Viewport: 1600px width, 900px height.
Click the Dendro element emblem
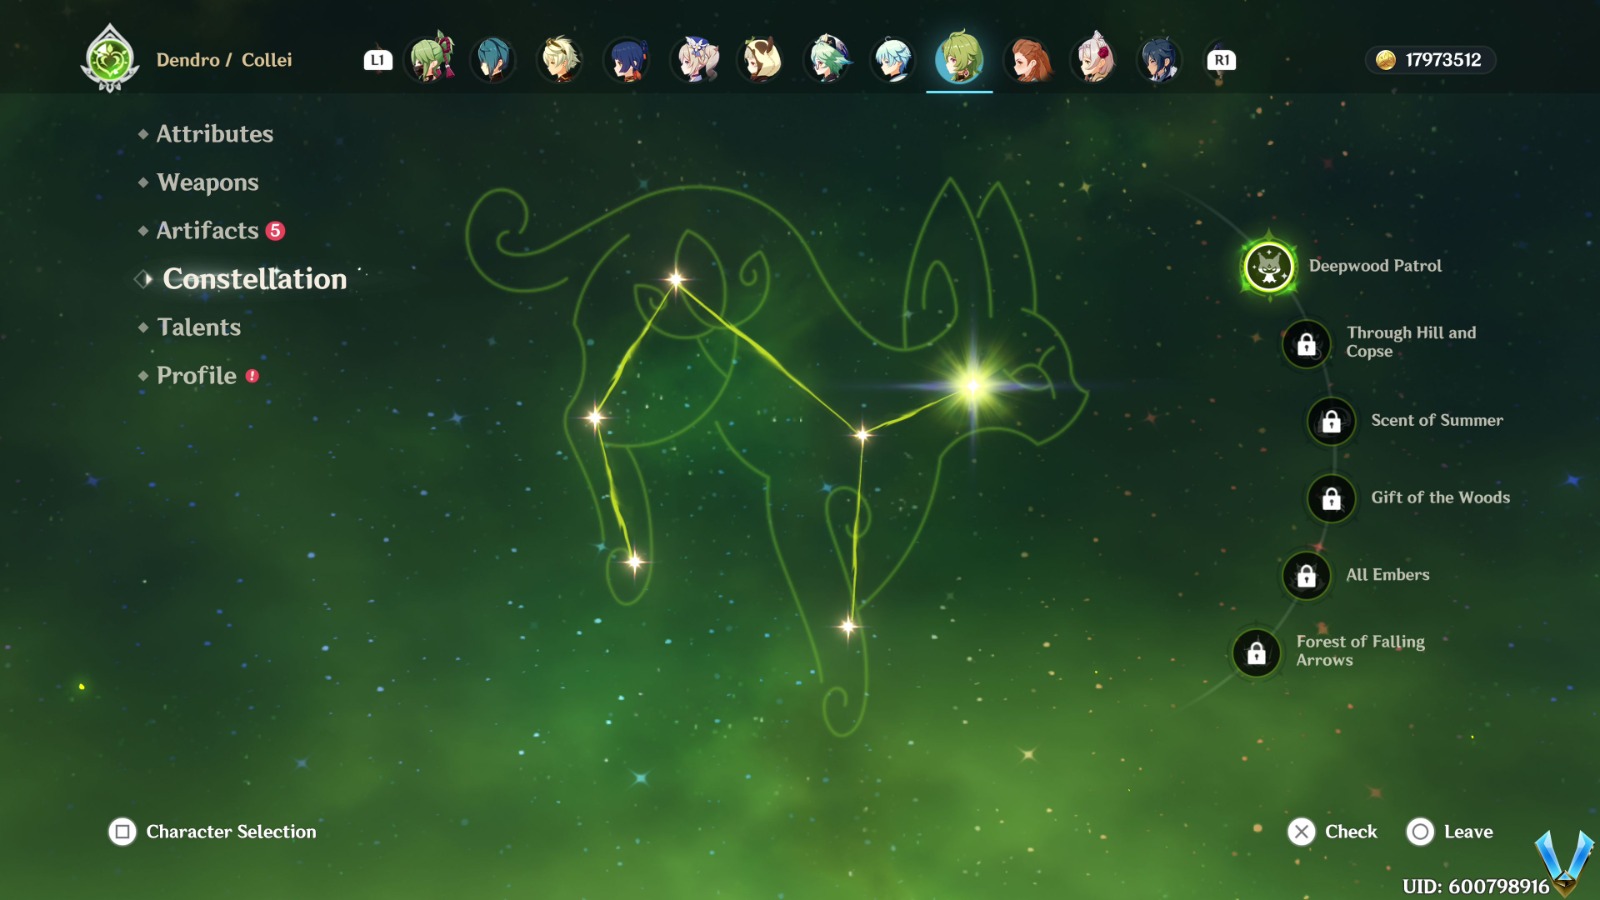point(109,60)
